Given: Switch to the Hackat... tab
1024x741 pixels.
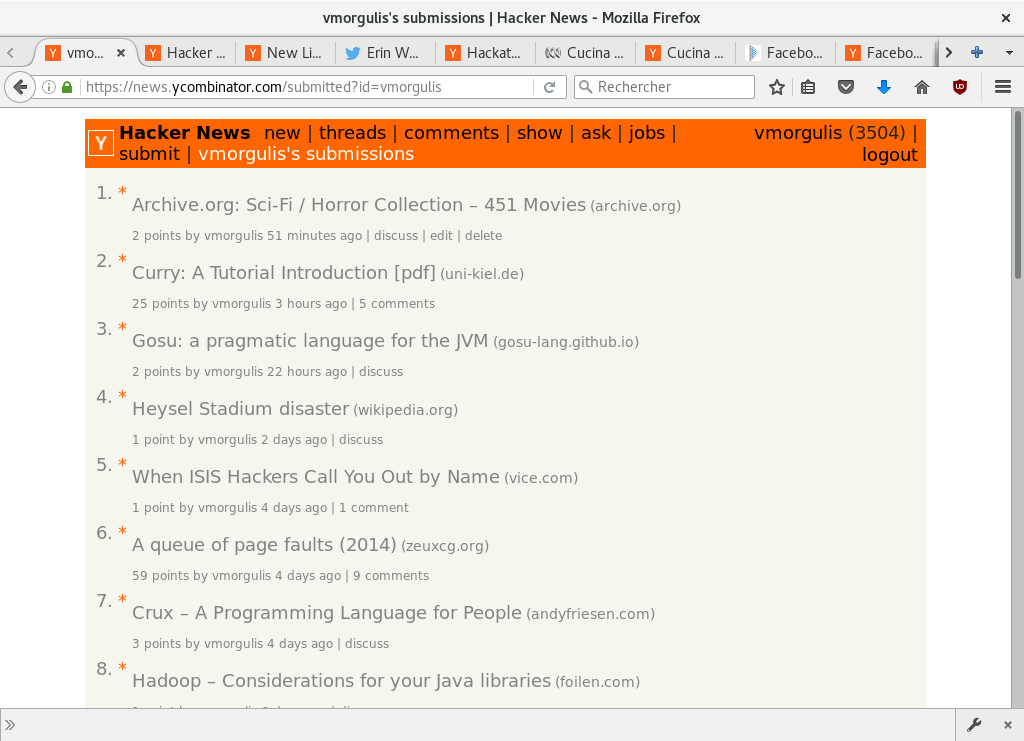Looking at the screenshot, I should (x=486, y=53).
